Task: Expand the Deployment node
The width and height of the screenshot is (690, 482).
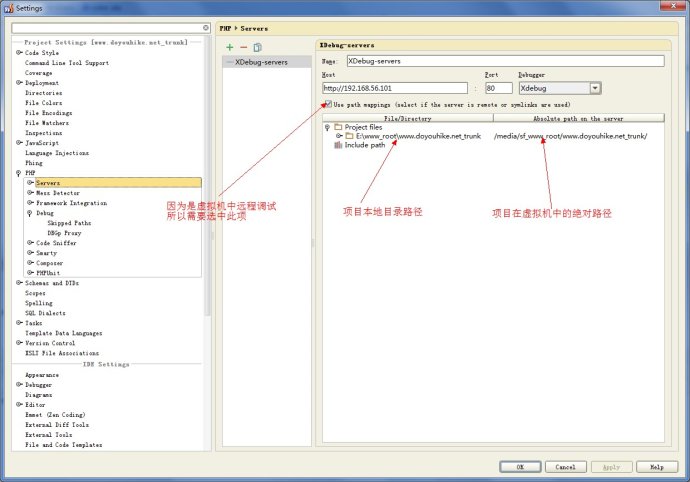Action: (19, 82)
